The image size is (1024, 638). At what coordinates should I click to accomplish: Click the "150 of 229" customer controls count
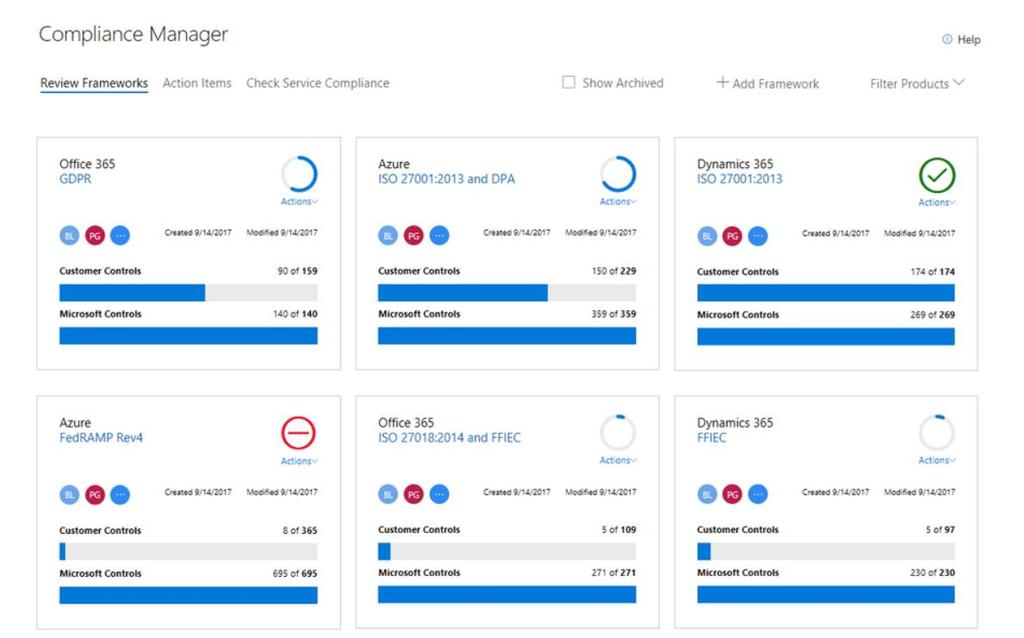[x=614, y=271]
